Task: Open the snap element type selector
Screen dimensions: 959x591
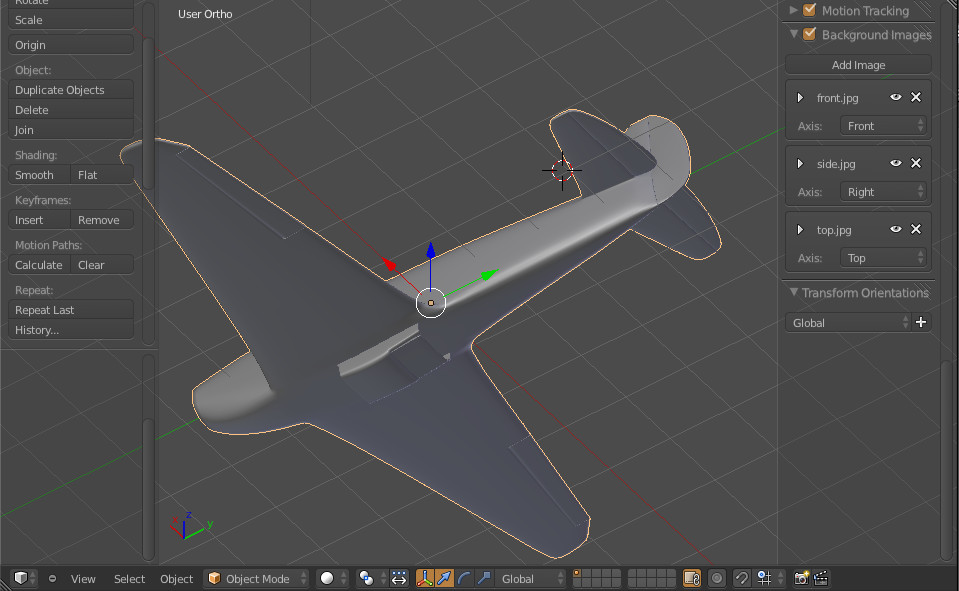Action: click(x=769, y=578)
